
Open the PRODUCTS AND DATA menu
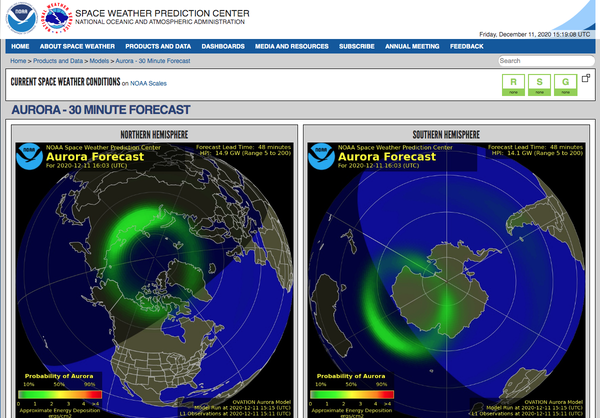[158, 46]
